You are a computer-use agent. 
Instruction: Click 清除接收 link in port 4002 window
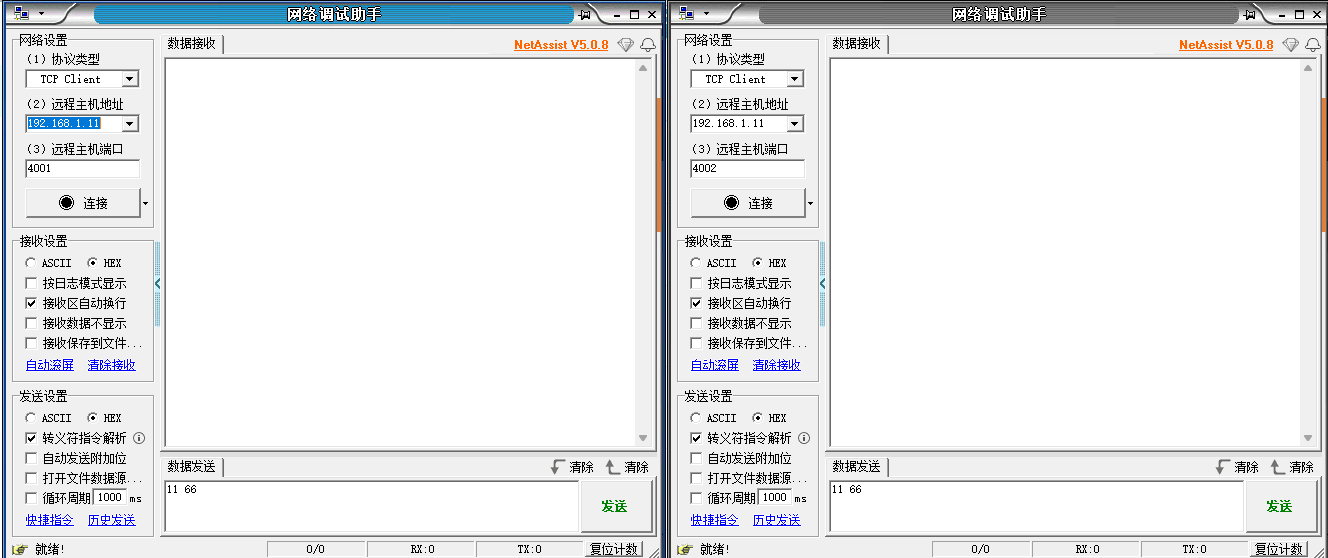[777, 365]
